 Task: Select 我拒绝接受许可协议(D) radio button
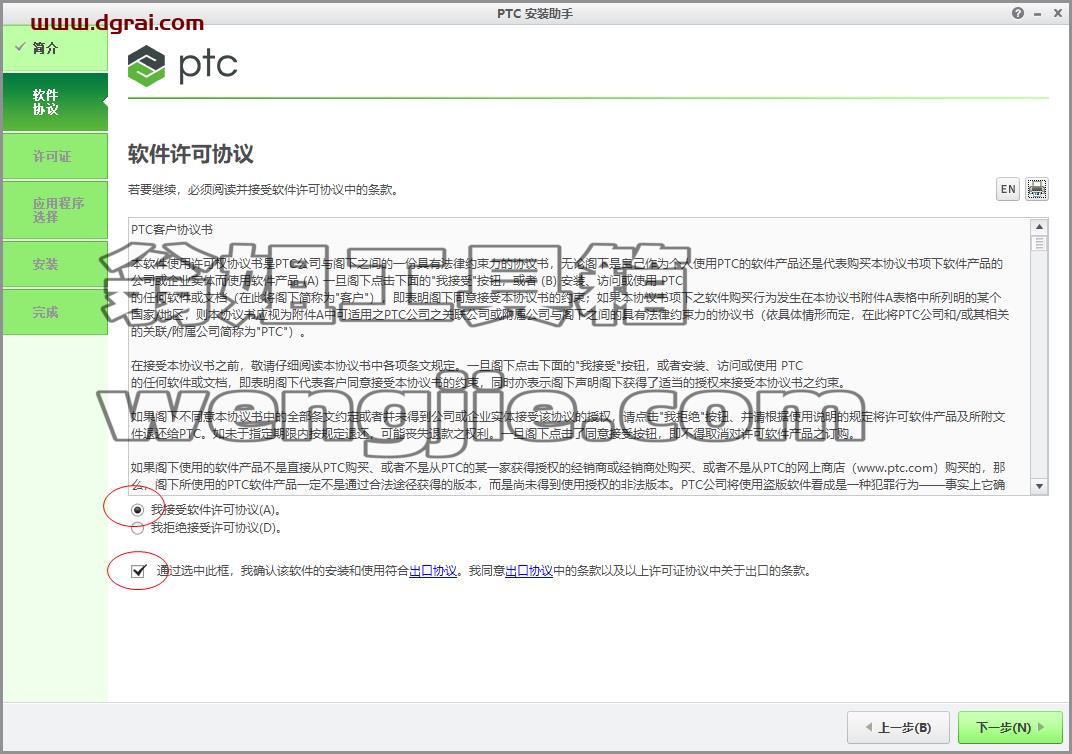pos(137,528)
